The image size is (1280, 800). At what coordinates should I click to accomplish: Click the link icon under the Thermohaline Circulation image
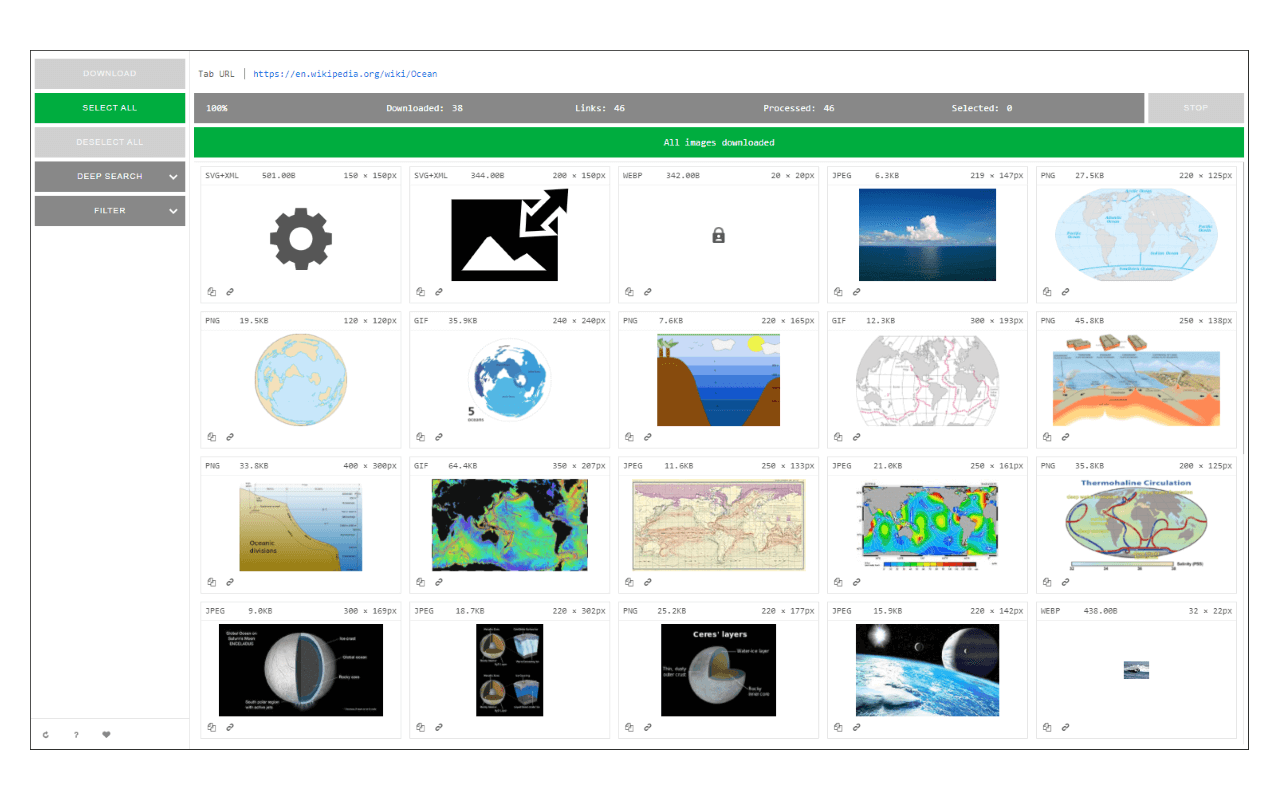pyautogui.click(x=1065, y=582)
